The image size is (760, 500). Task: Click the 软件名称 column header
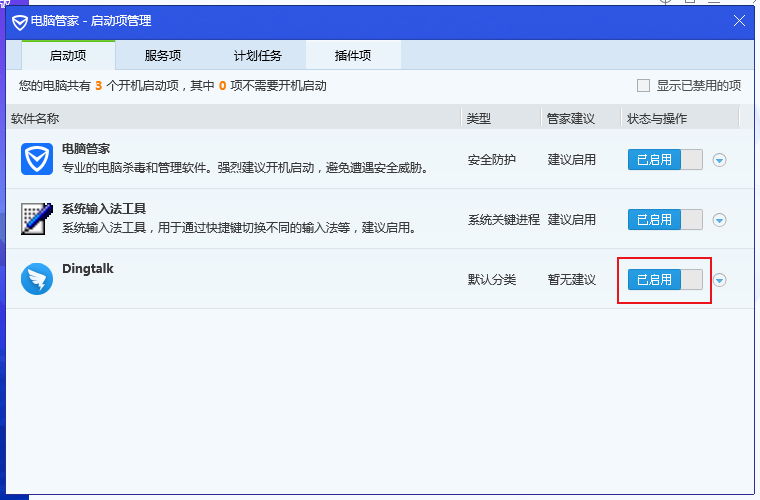pos(35,119)
